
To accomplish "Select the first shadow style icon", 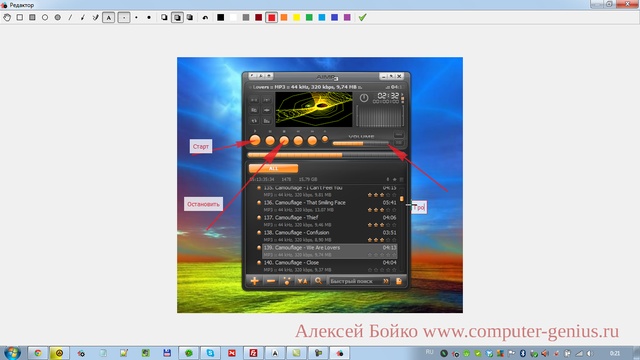I will click(x=164, y=18).
